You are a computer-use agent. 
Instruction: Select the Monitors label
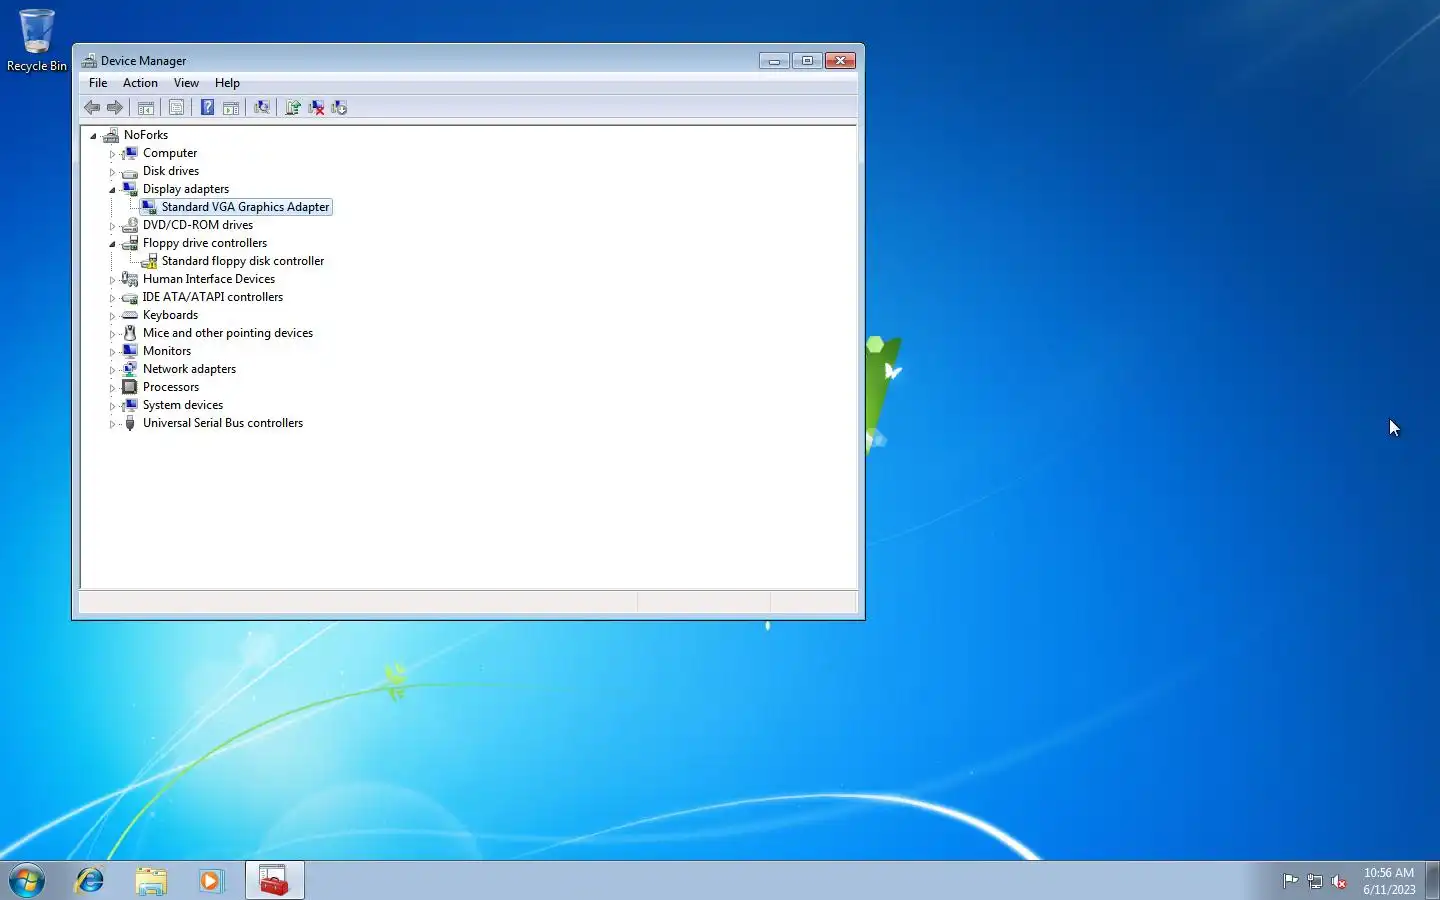167,351
